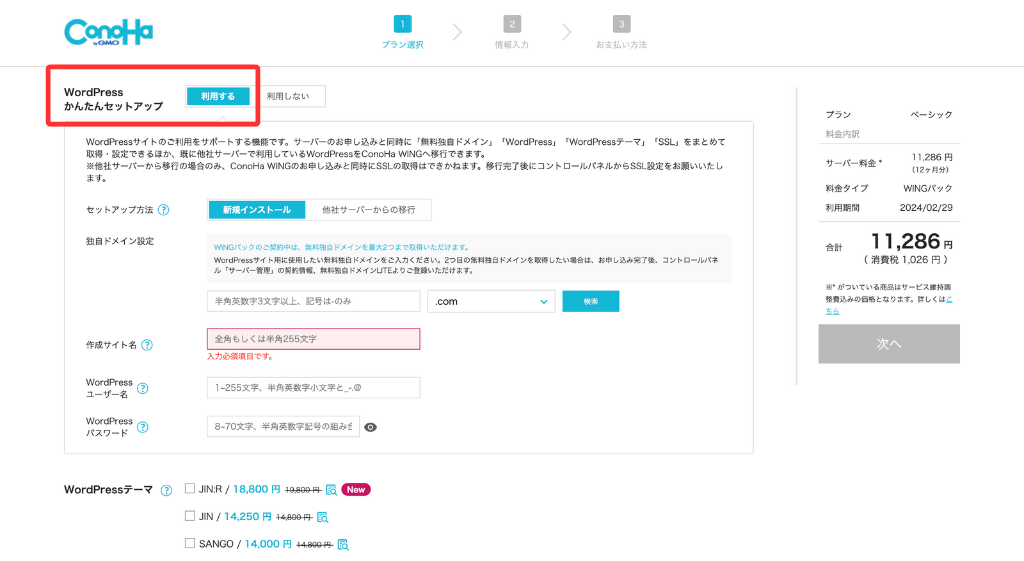Select 利用しない for WordPress setup
The height and width of the screenshot is (561, 1024).
point(288,96)
